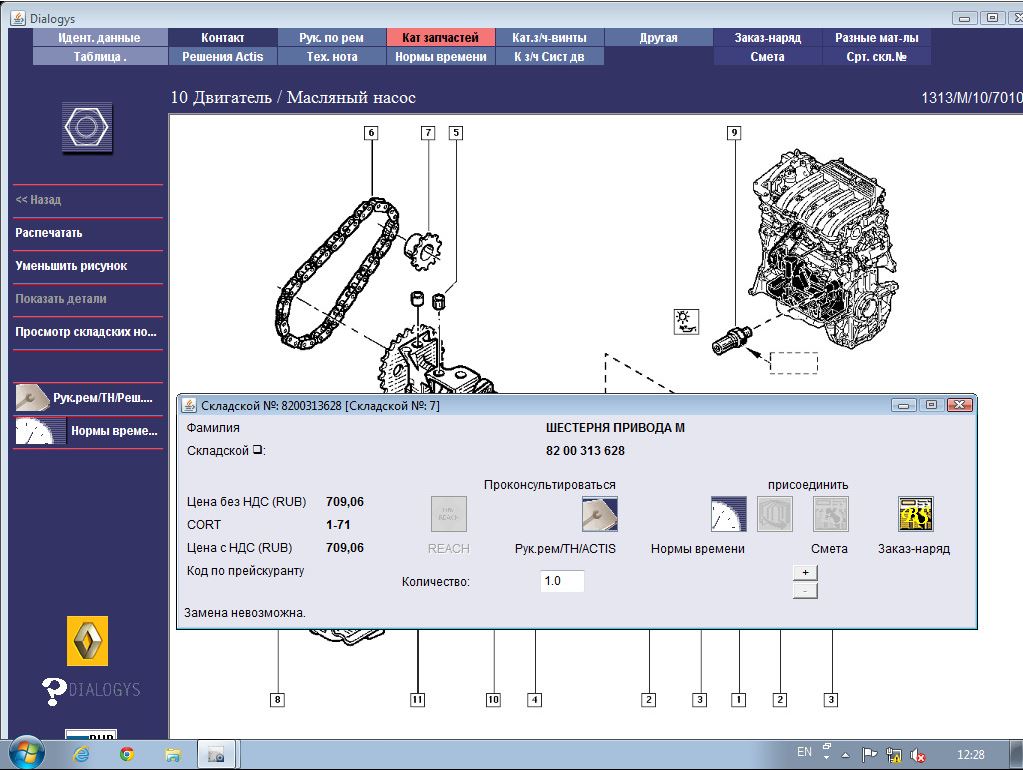Open the Тех. нота tab
Image resolution: width=1023 pixels, height=770 pixels.
point(331,57)
